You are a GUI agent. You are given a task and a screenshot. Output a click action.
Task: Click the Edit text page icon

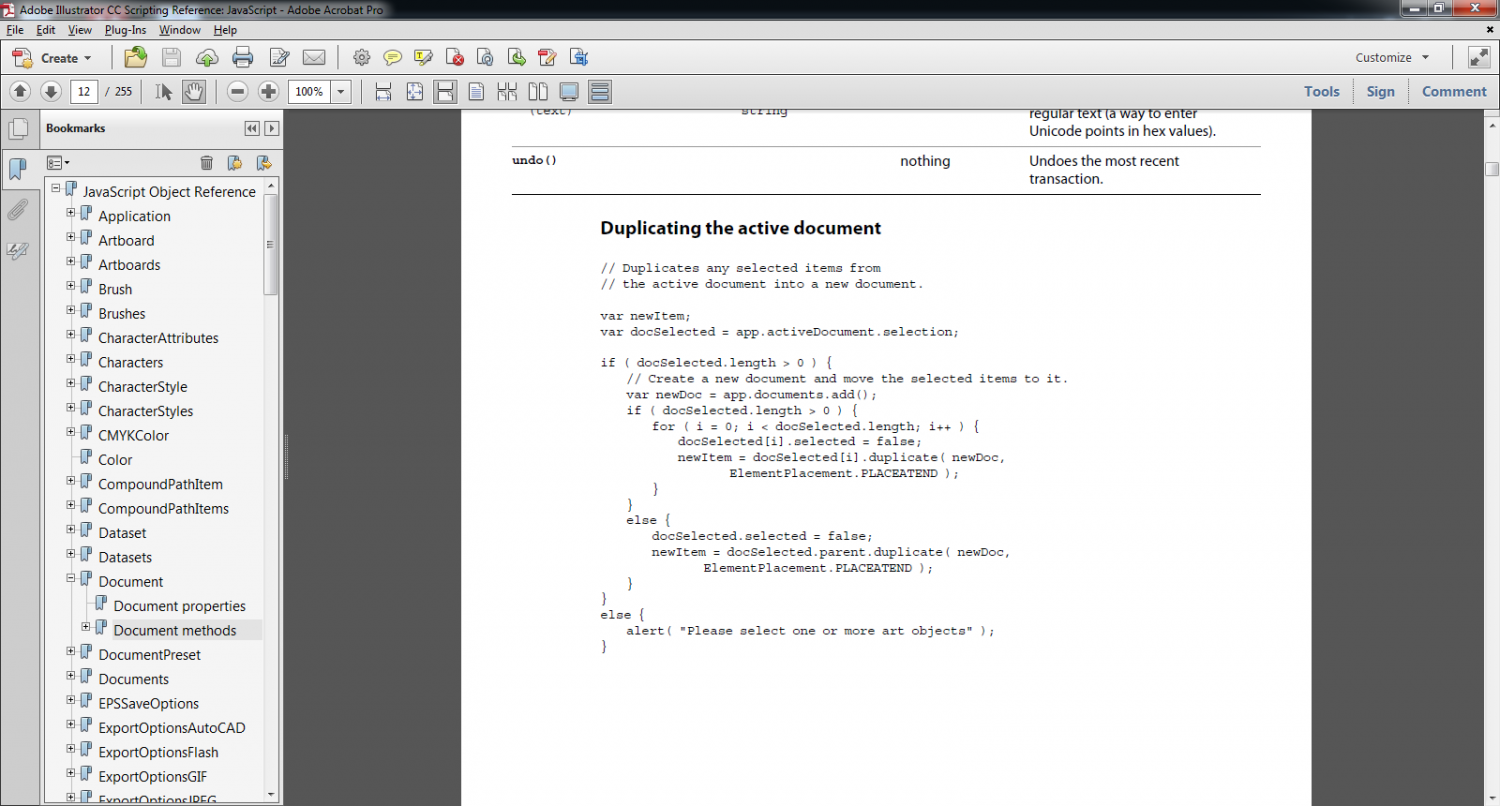[x=279, y=57]
